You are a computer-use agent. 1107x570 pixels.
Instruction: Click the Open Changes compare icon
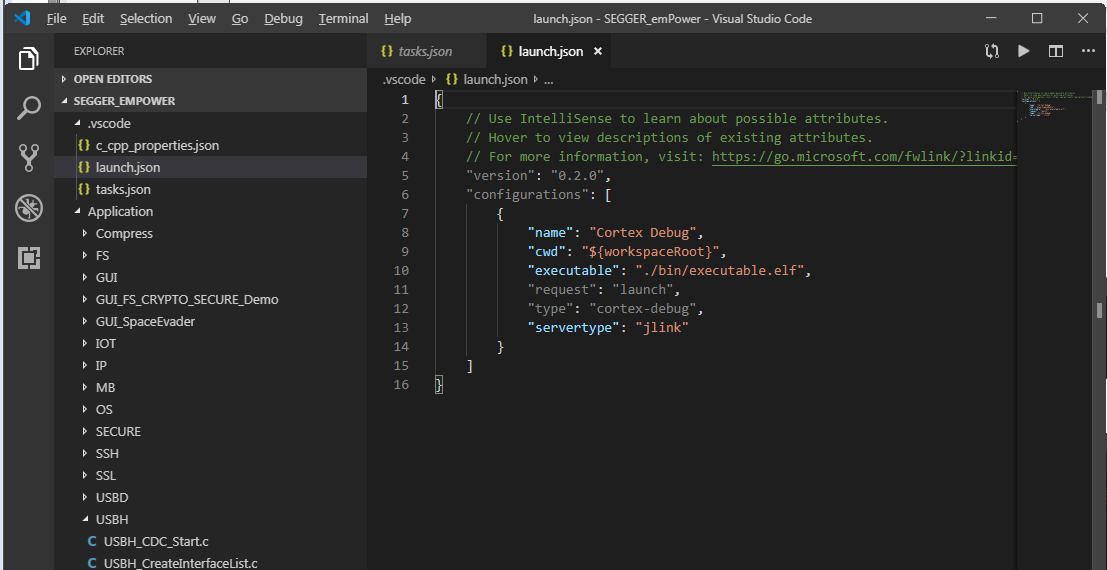[x=991, y=51]
